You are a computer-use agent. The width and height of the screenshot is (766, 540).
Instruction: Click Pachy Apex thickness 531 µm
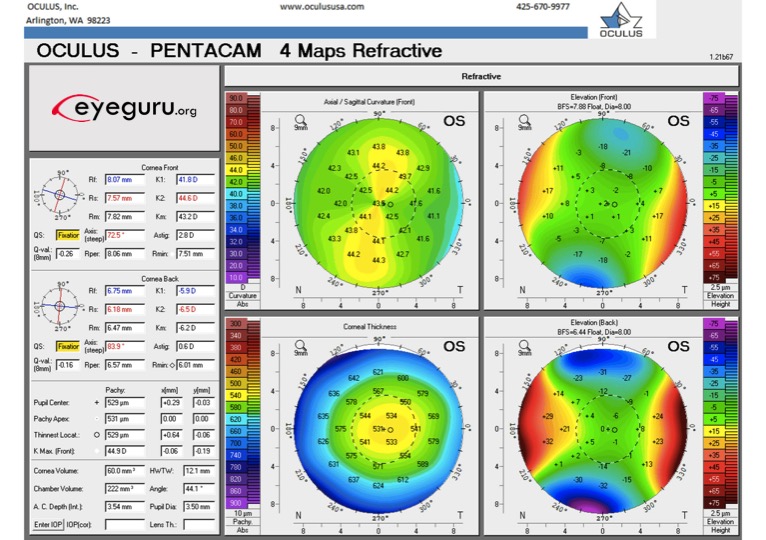coord(125,419)
